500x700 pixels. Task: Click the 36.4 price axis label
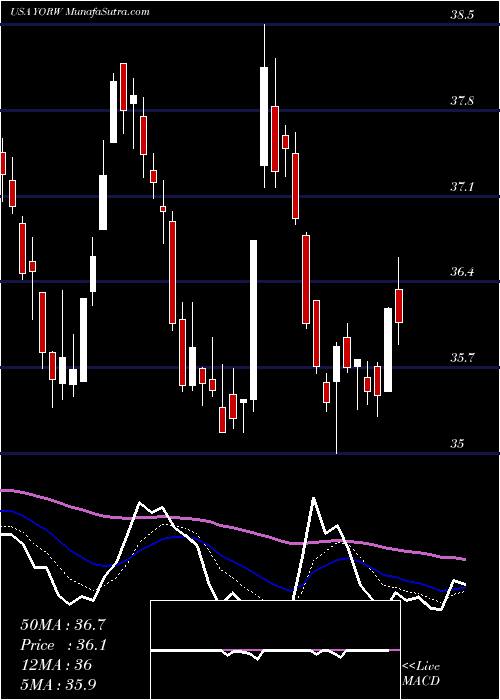pyautogui.click(x=461, y=272)
